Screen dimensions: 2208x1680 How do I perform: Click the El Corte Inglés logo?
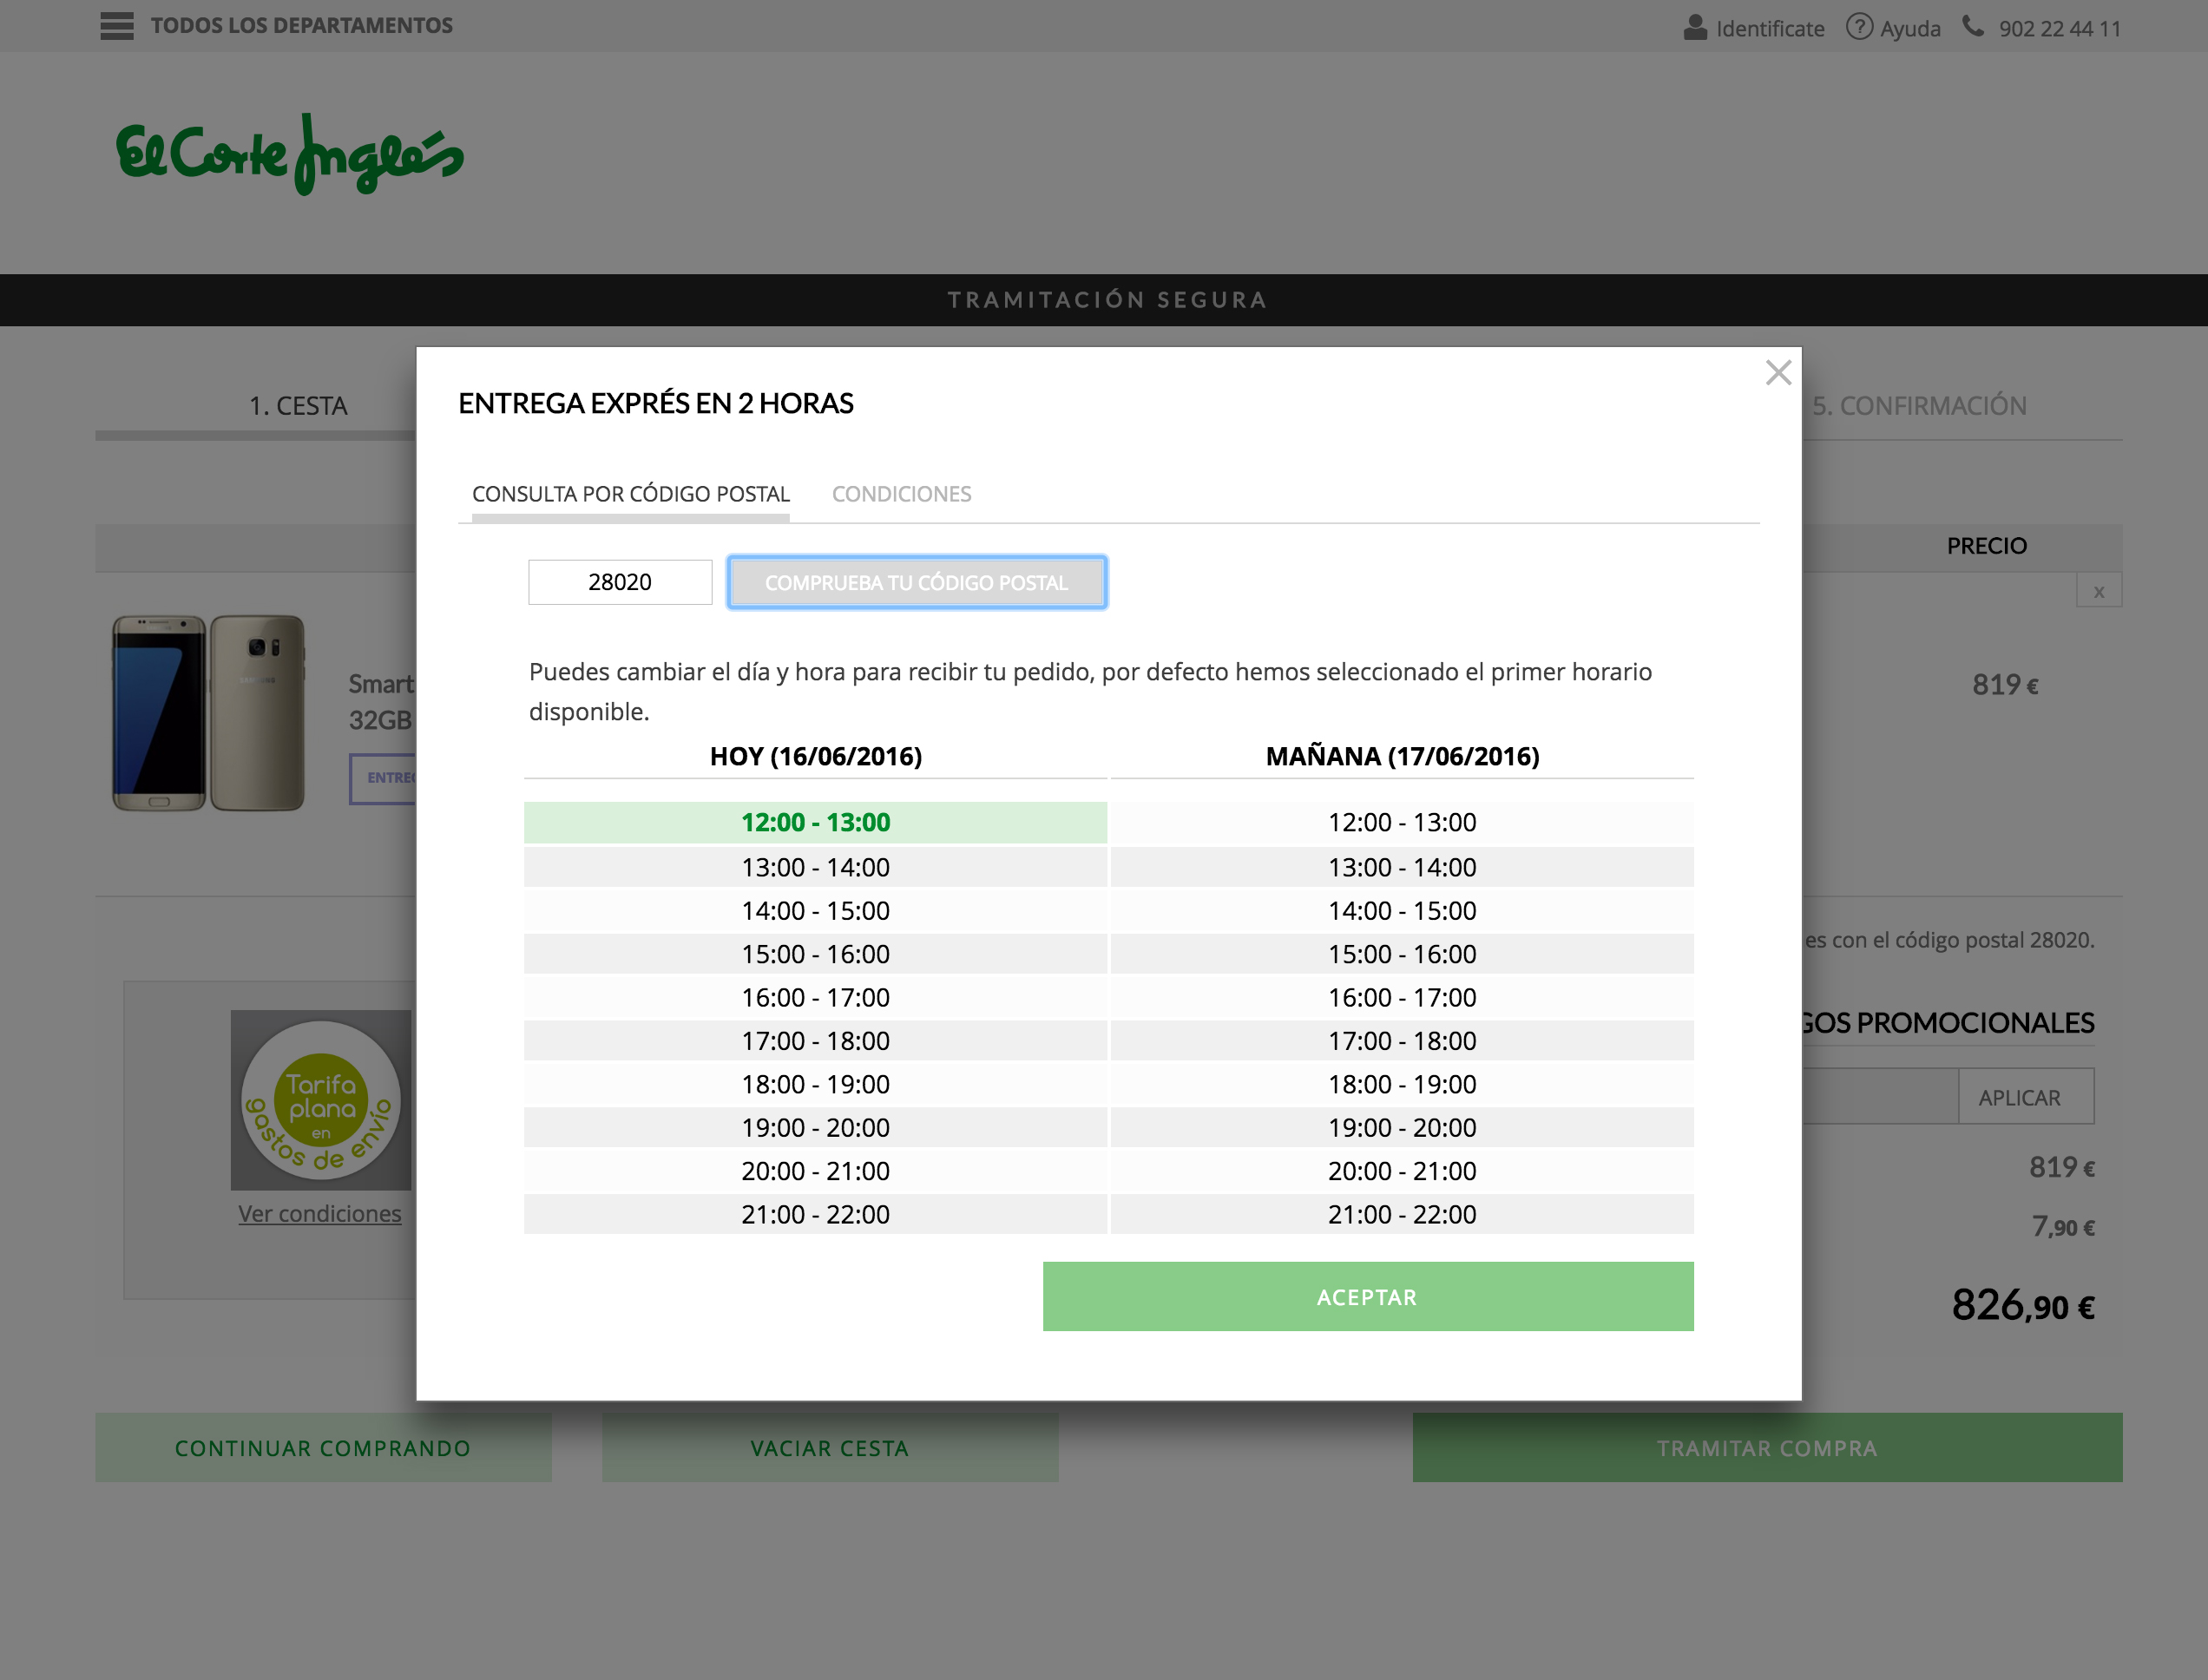pyautogui.click(x=290, y=154)
